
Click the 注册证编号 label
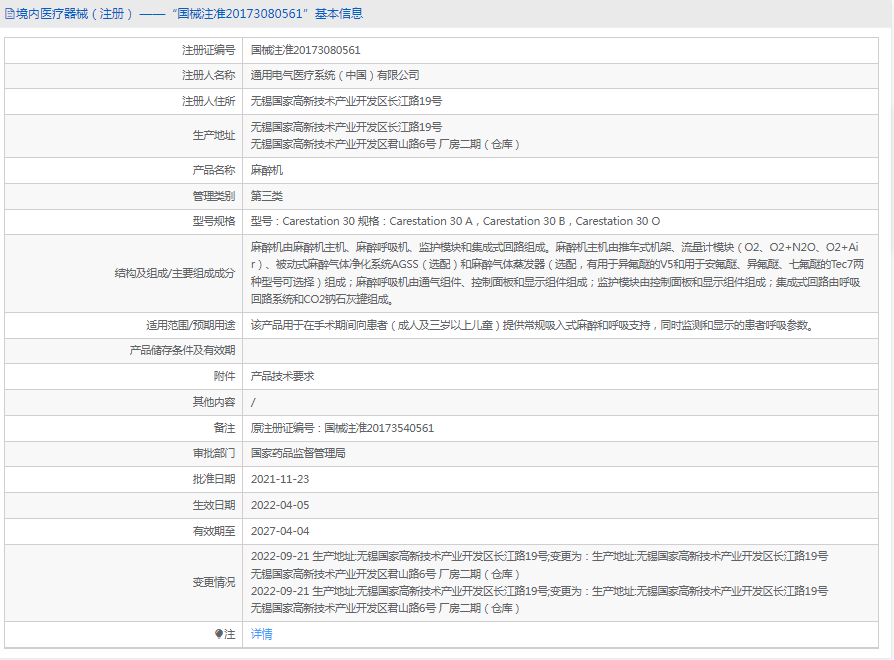(209, 50)
